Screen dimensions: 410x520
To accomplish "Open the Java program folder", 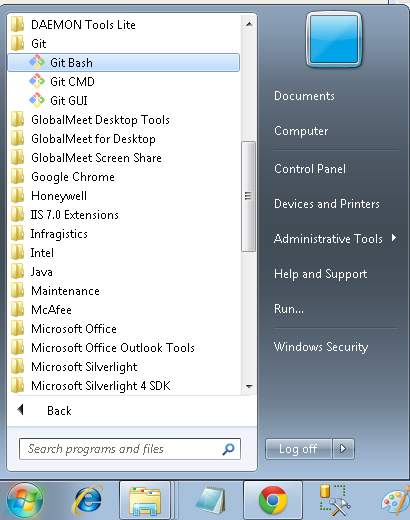I will (x=123, y=271).
